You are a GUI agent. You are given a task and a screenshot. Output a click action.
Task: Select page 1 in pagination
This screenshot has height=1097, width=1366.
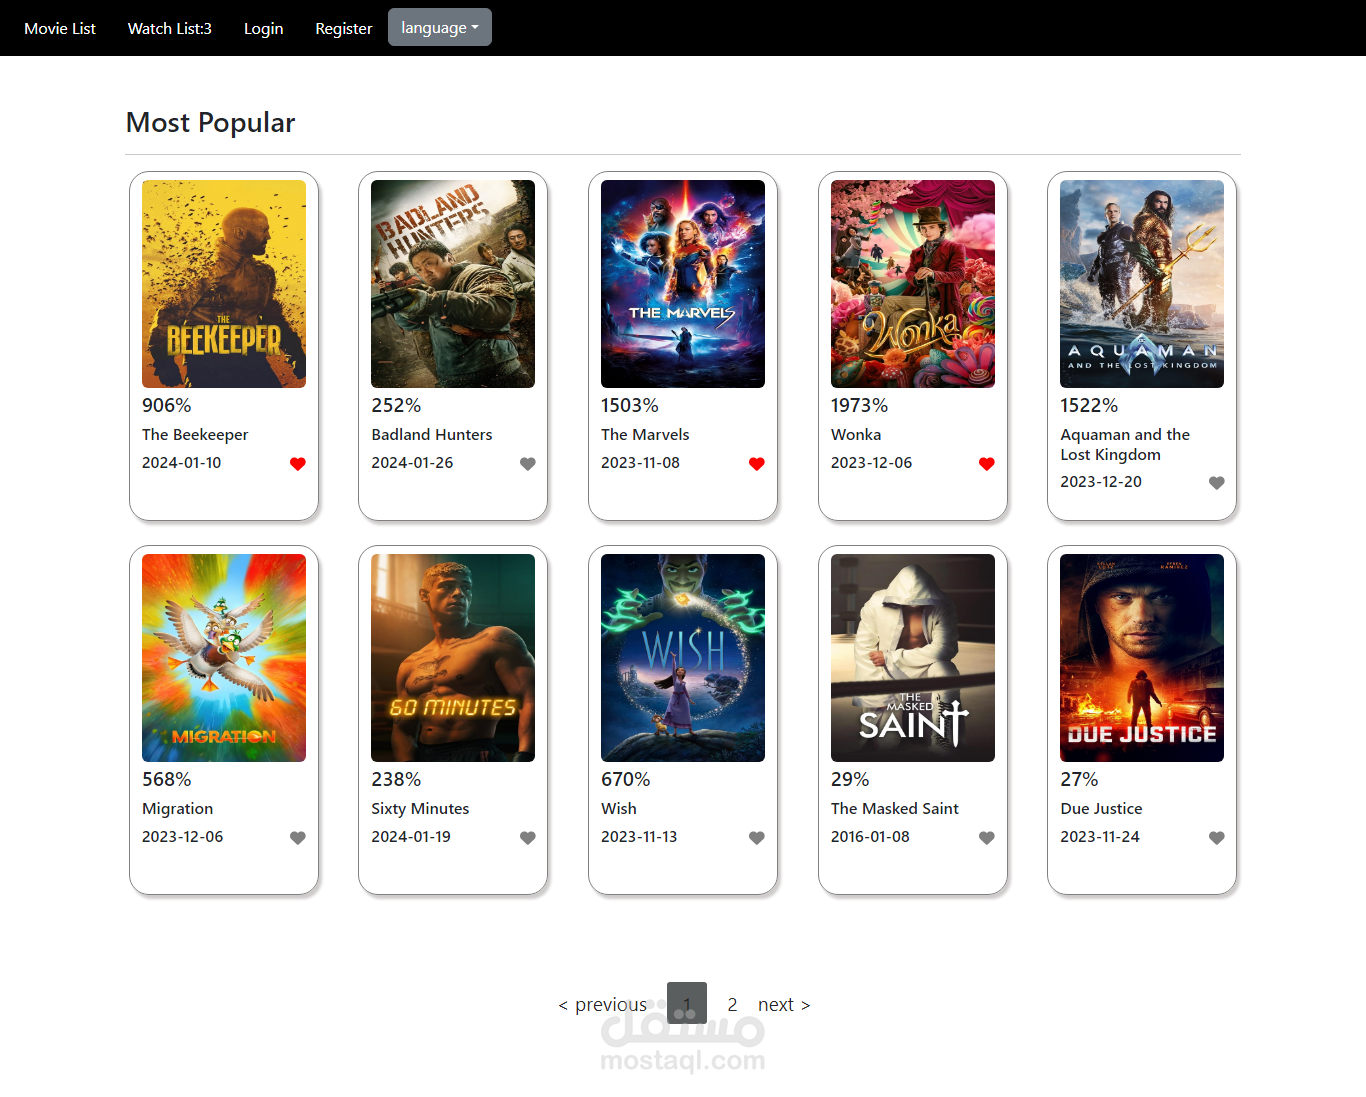click(x=687, y=1003)
